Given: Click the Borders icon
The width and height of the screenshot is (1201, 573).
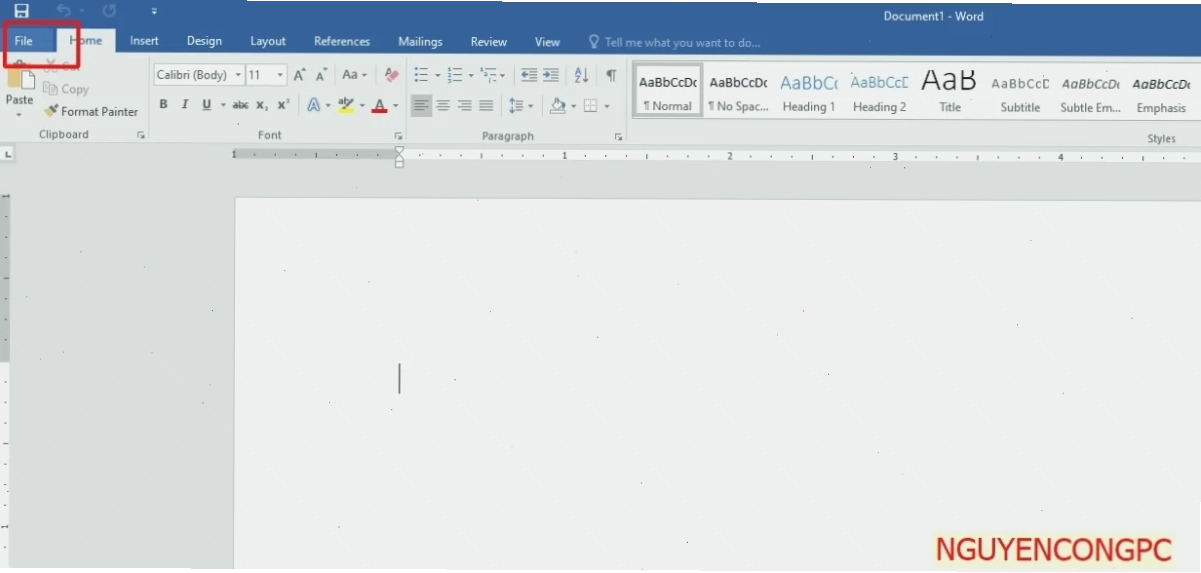Looking at the screenshot, I should click(x=590, y=105).
